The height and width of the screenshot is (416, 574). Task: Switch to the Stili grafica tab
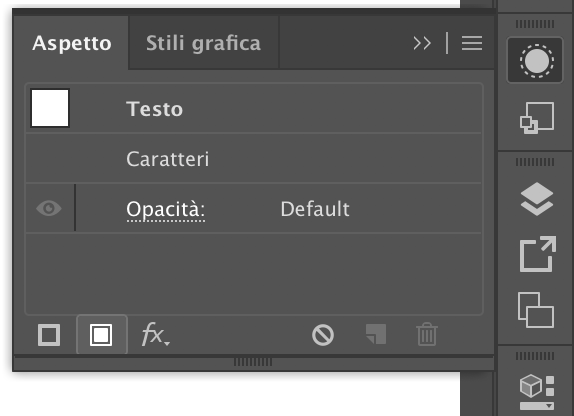click(204, 43)
